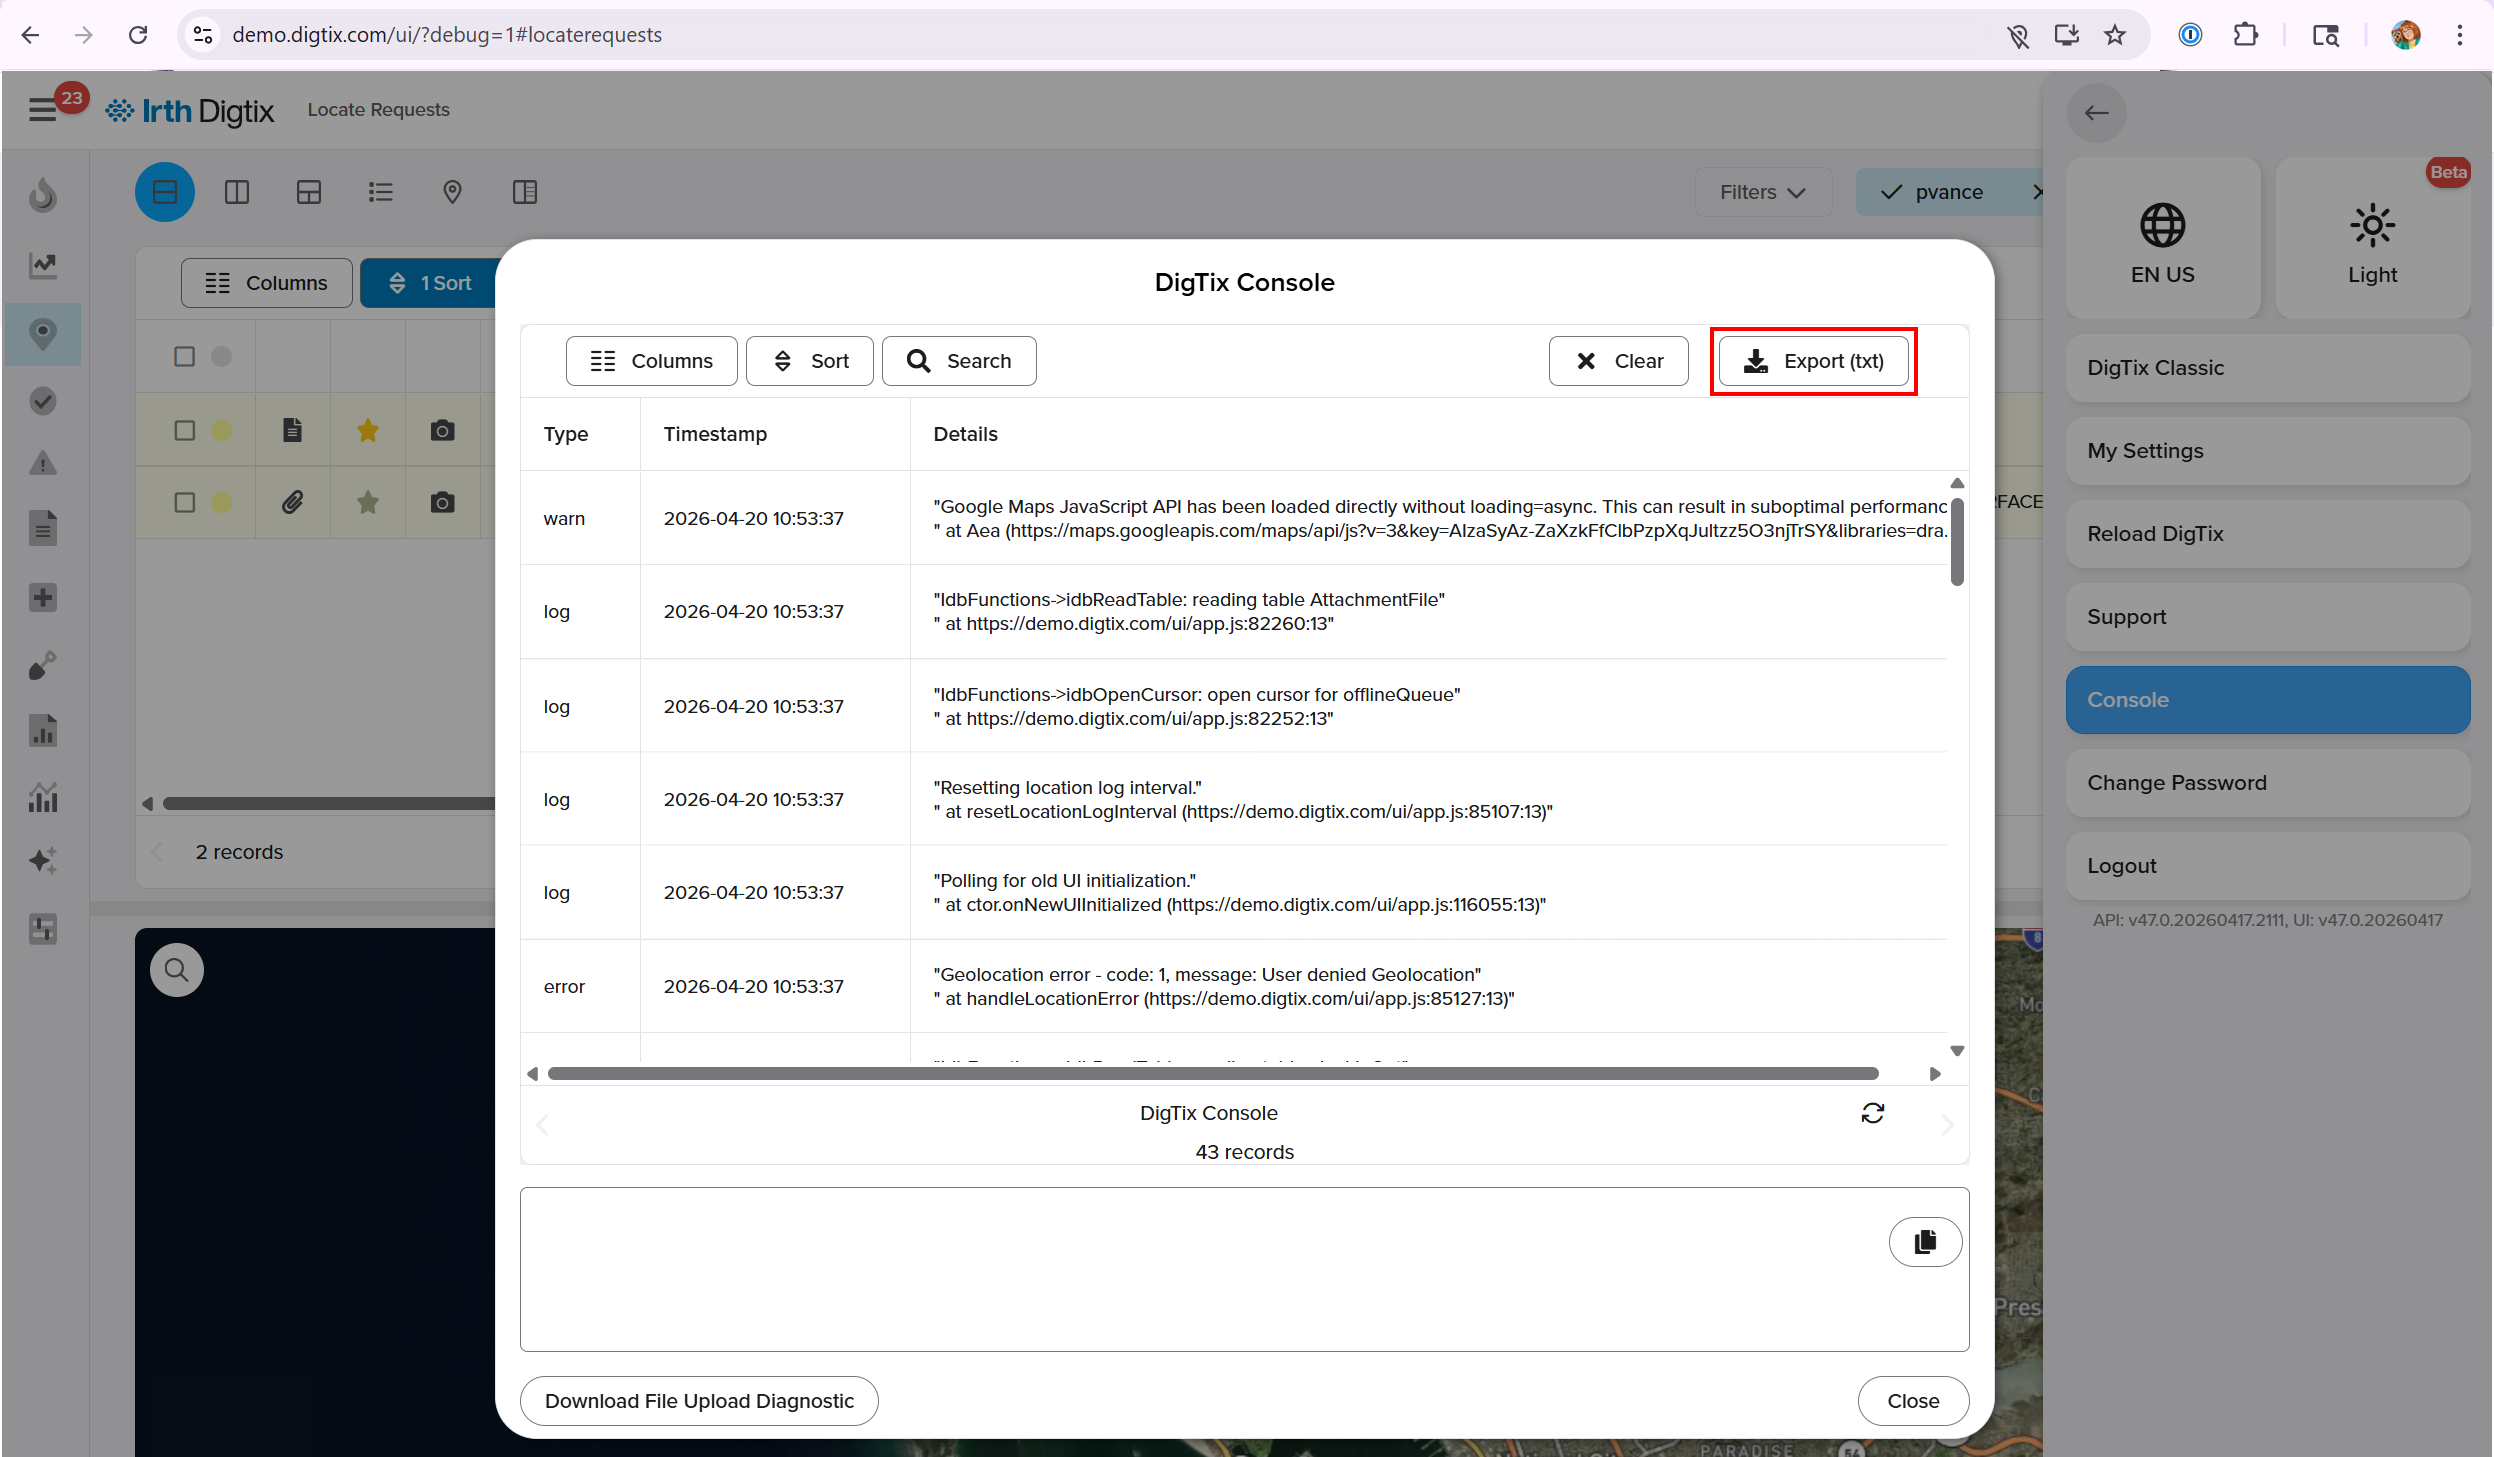Viewport: 2494px width, 1457px height.
Task: Click the back arrow in settings panel
Action: click(2096, 113)
